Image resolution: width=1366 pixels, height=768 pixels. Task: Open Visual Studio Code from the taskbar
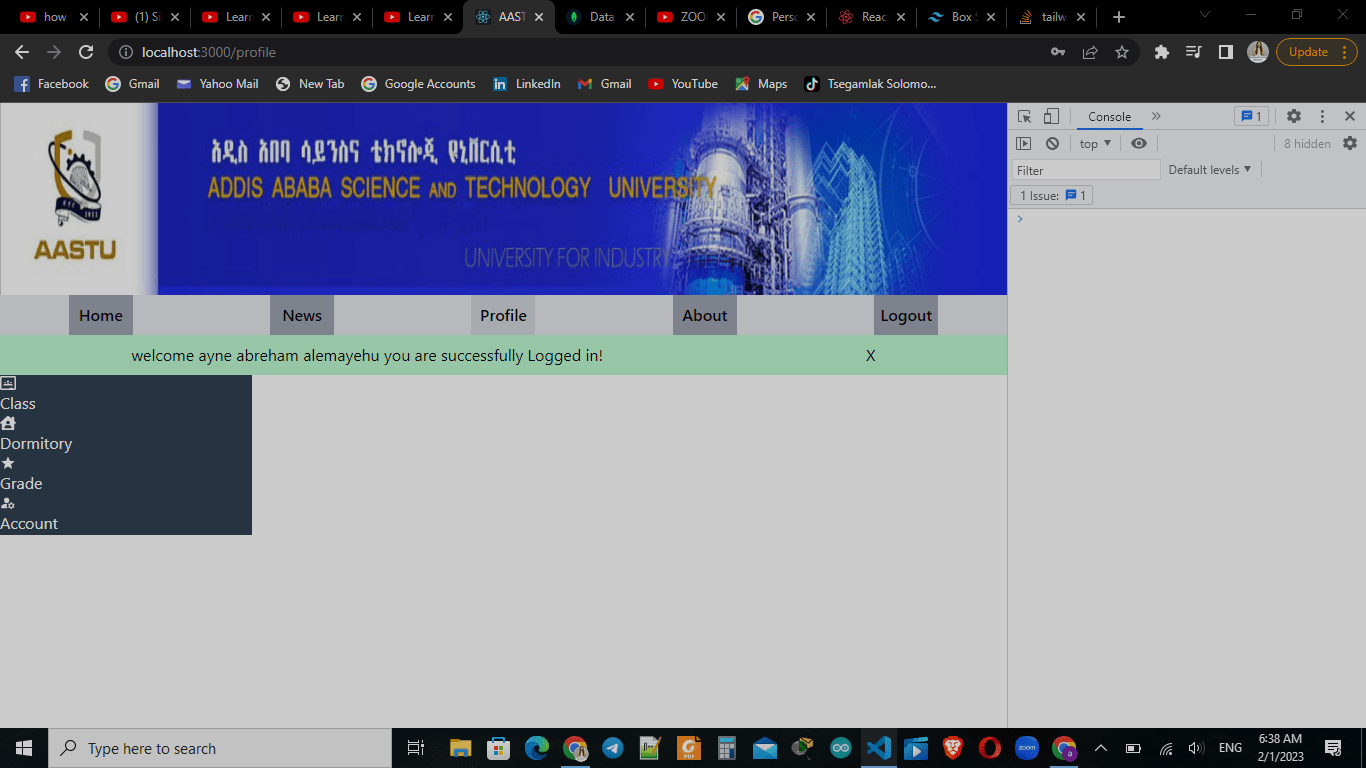879,748
